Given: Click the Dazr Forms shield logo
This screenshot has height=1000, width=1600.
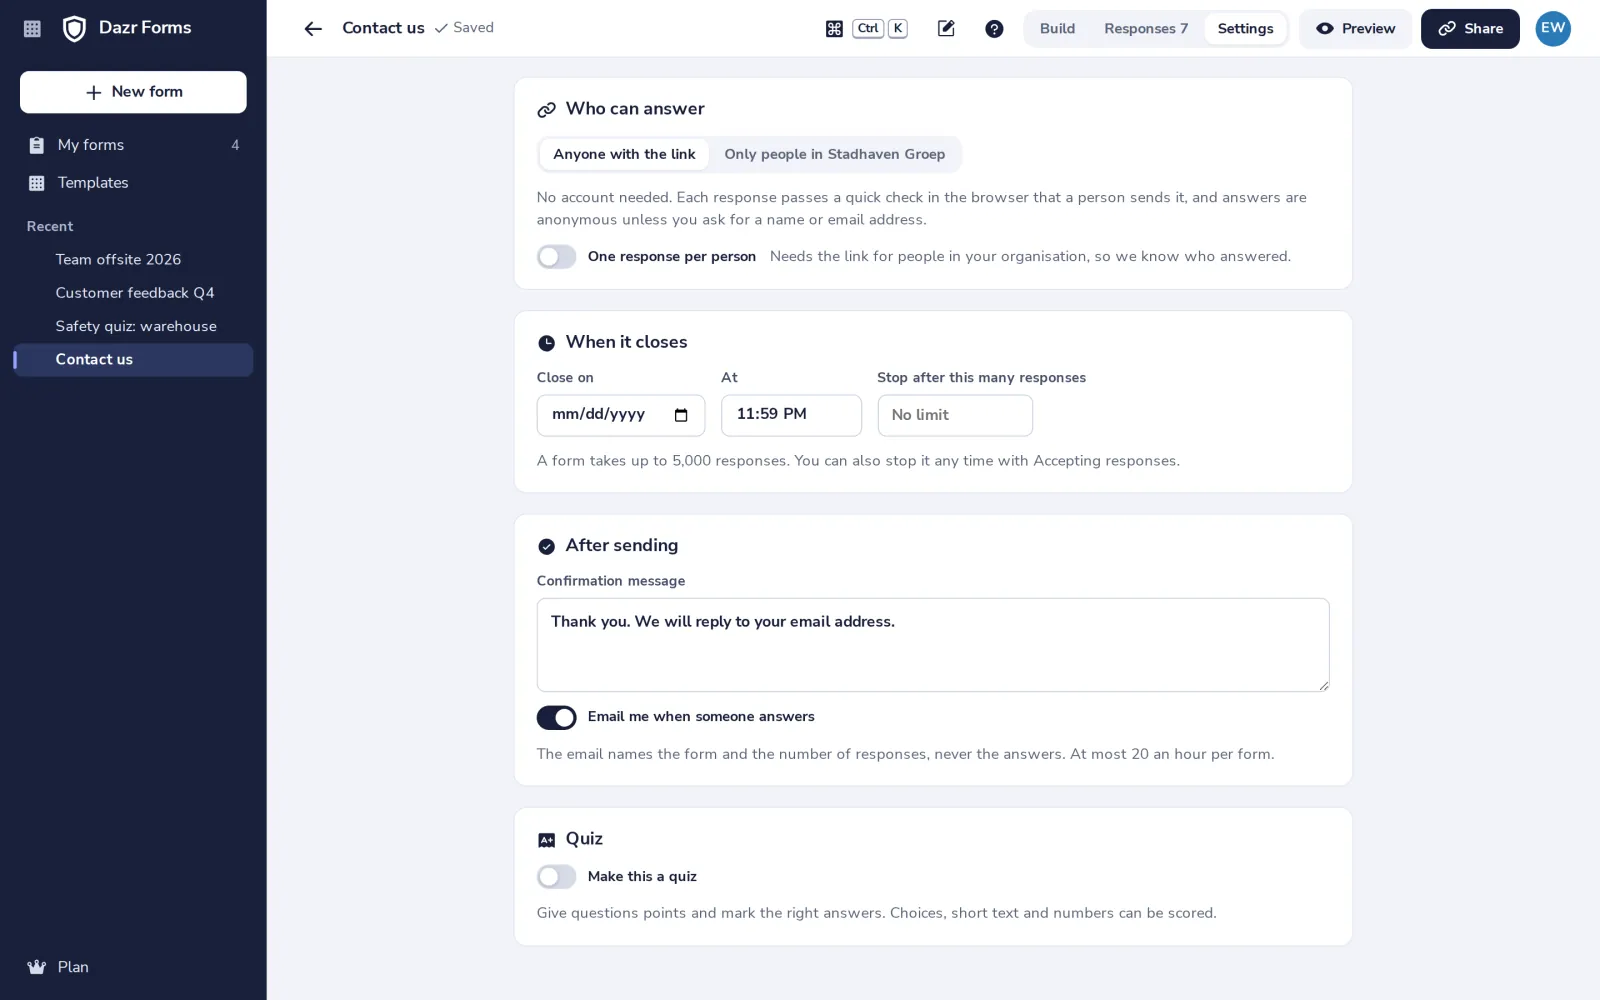Looking at the screenshot, I should [74, 28].
